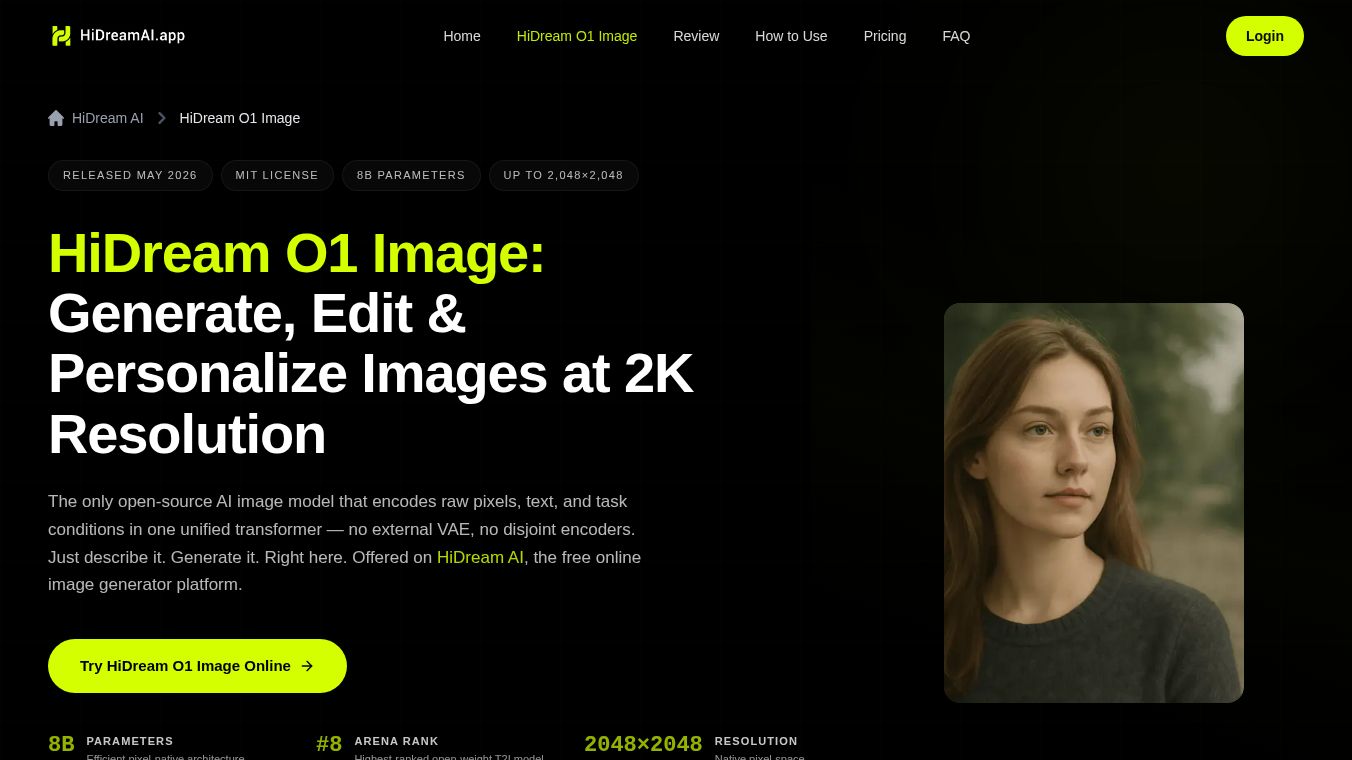Open the Home nav item
The width and height of the screenshot is (1352, 760).
[x=462, y=36]
